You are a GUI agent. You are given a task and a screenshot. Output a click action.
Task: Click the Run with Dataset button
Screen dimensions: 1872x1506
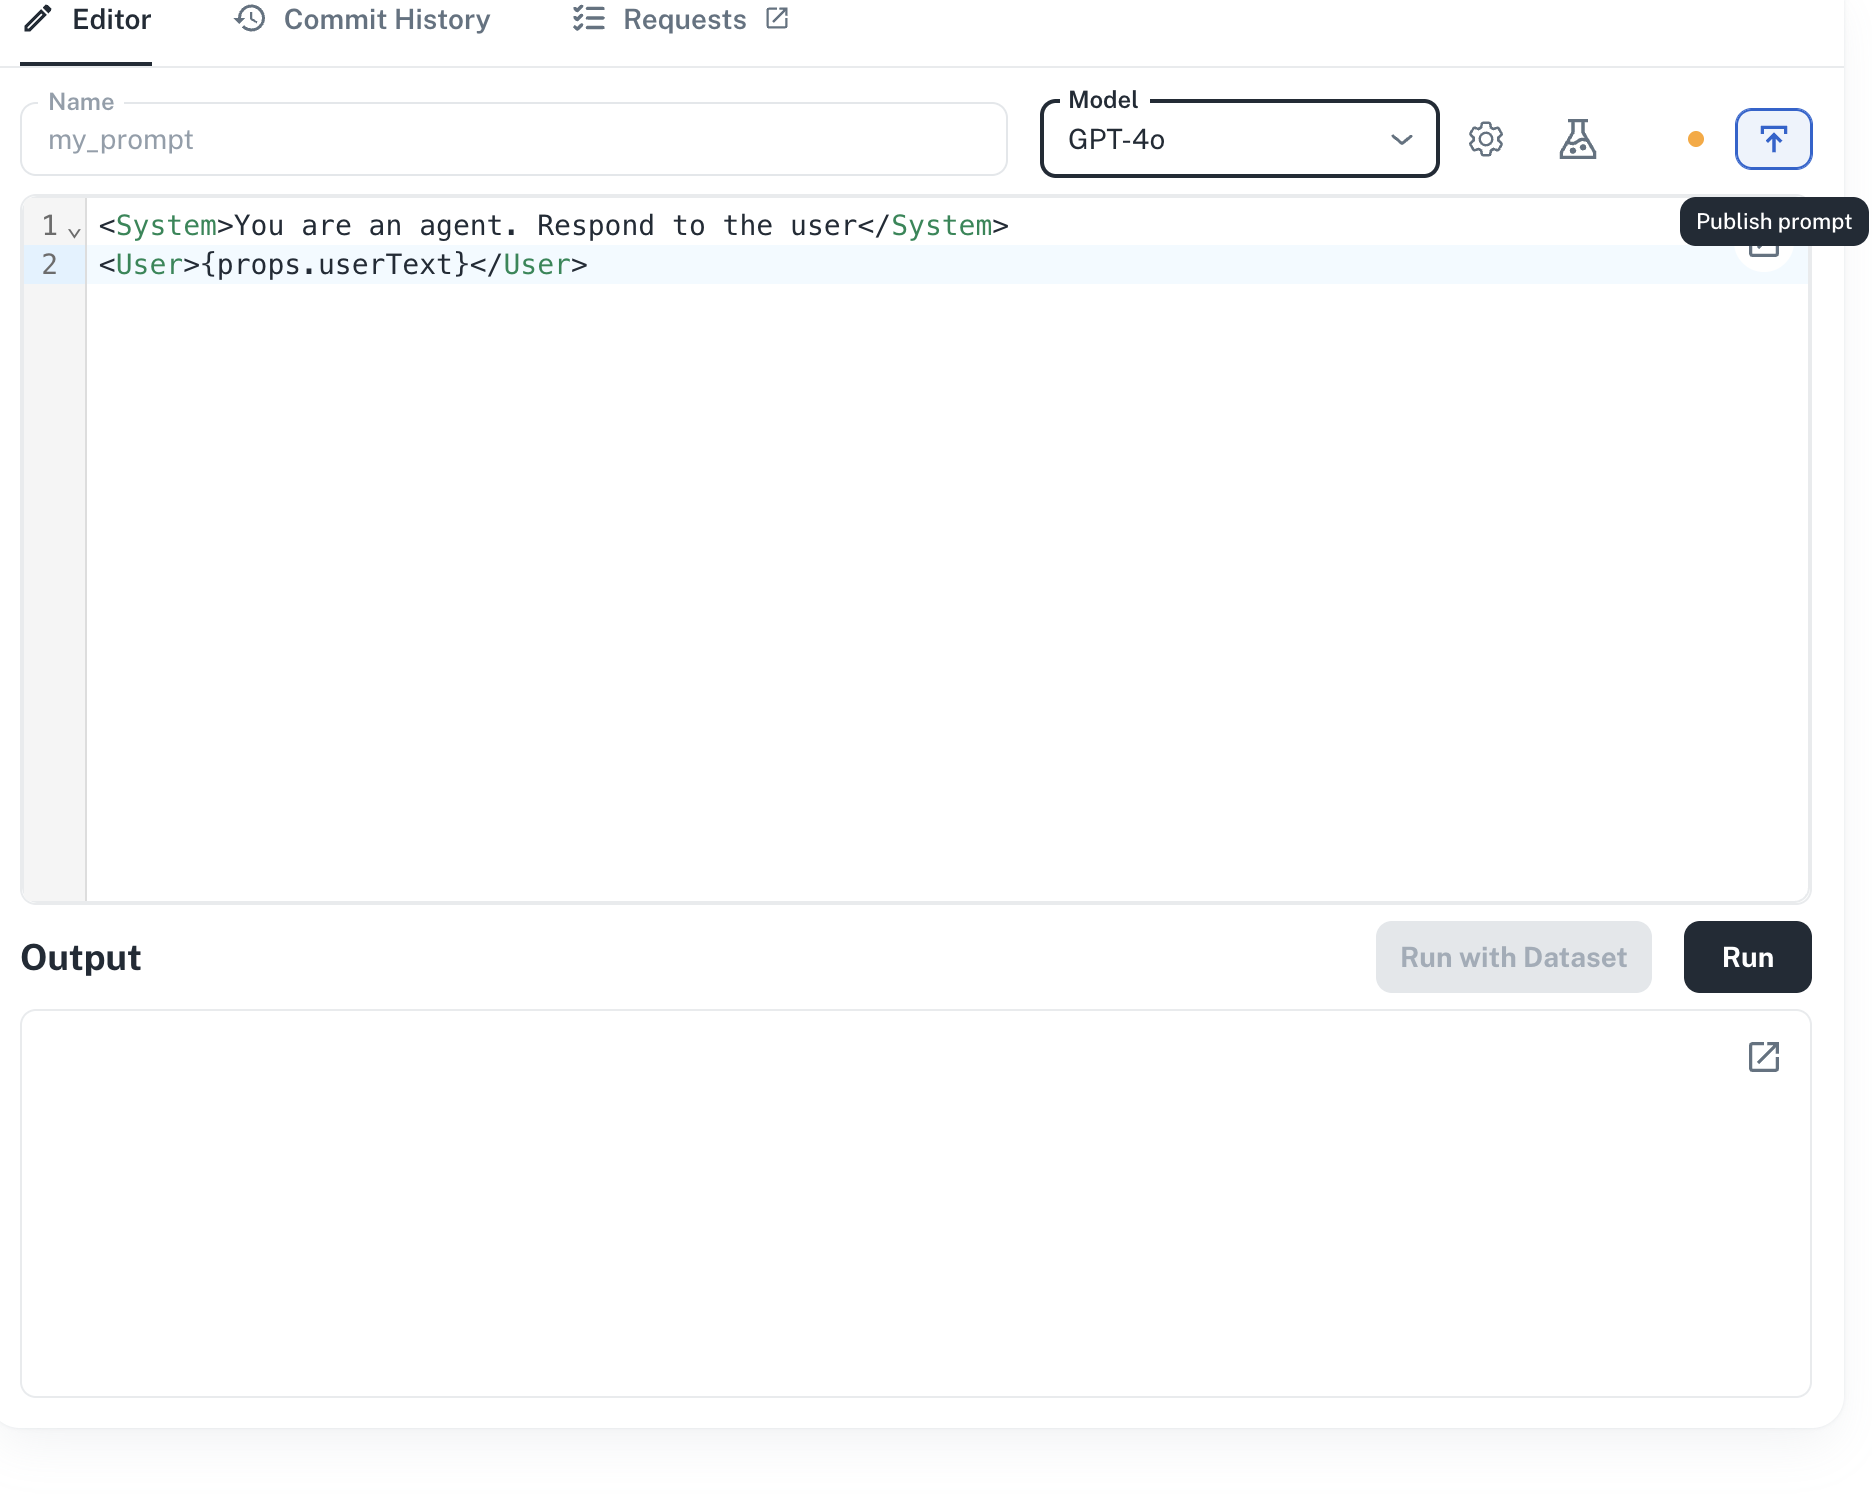pyautogui.click(x=1513, y=957)
